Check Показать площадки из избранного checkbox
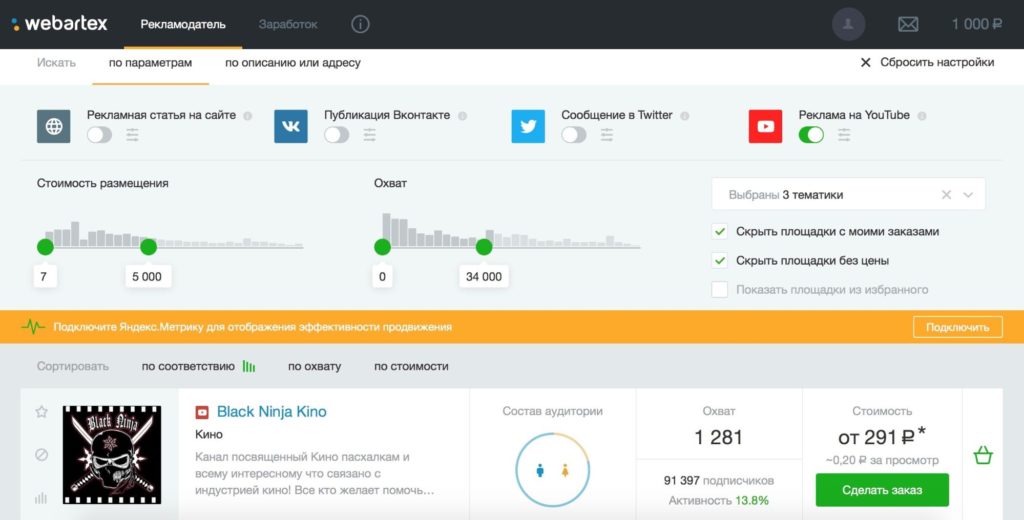 point(720,290)
